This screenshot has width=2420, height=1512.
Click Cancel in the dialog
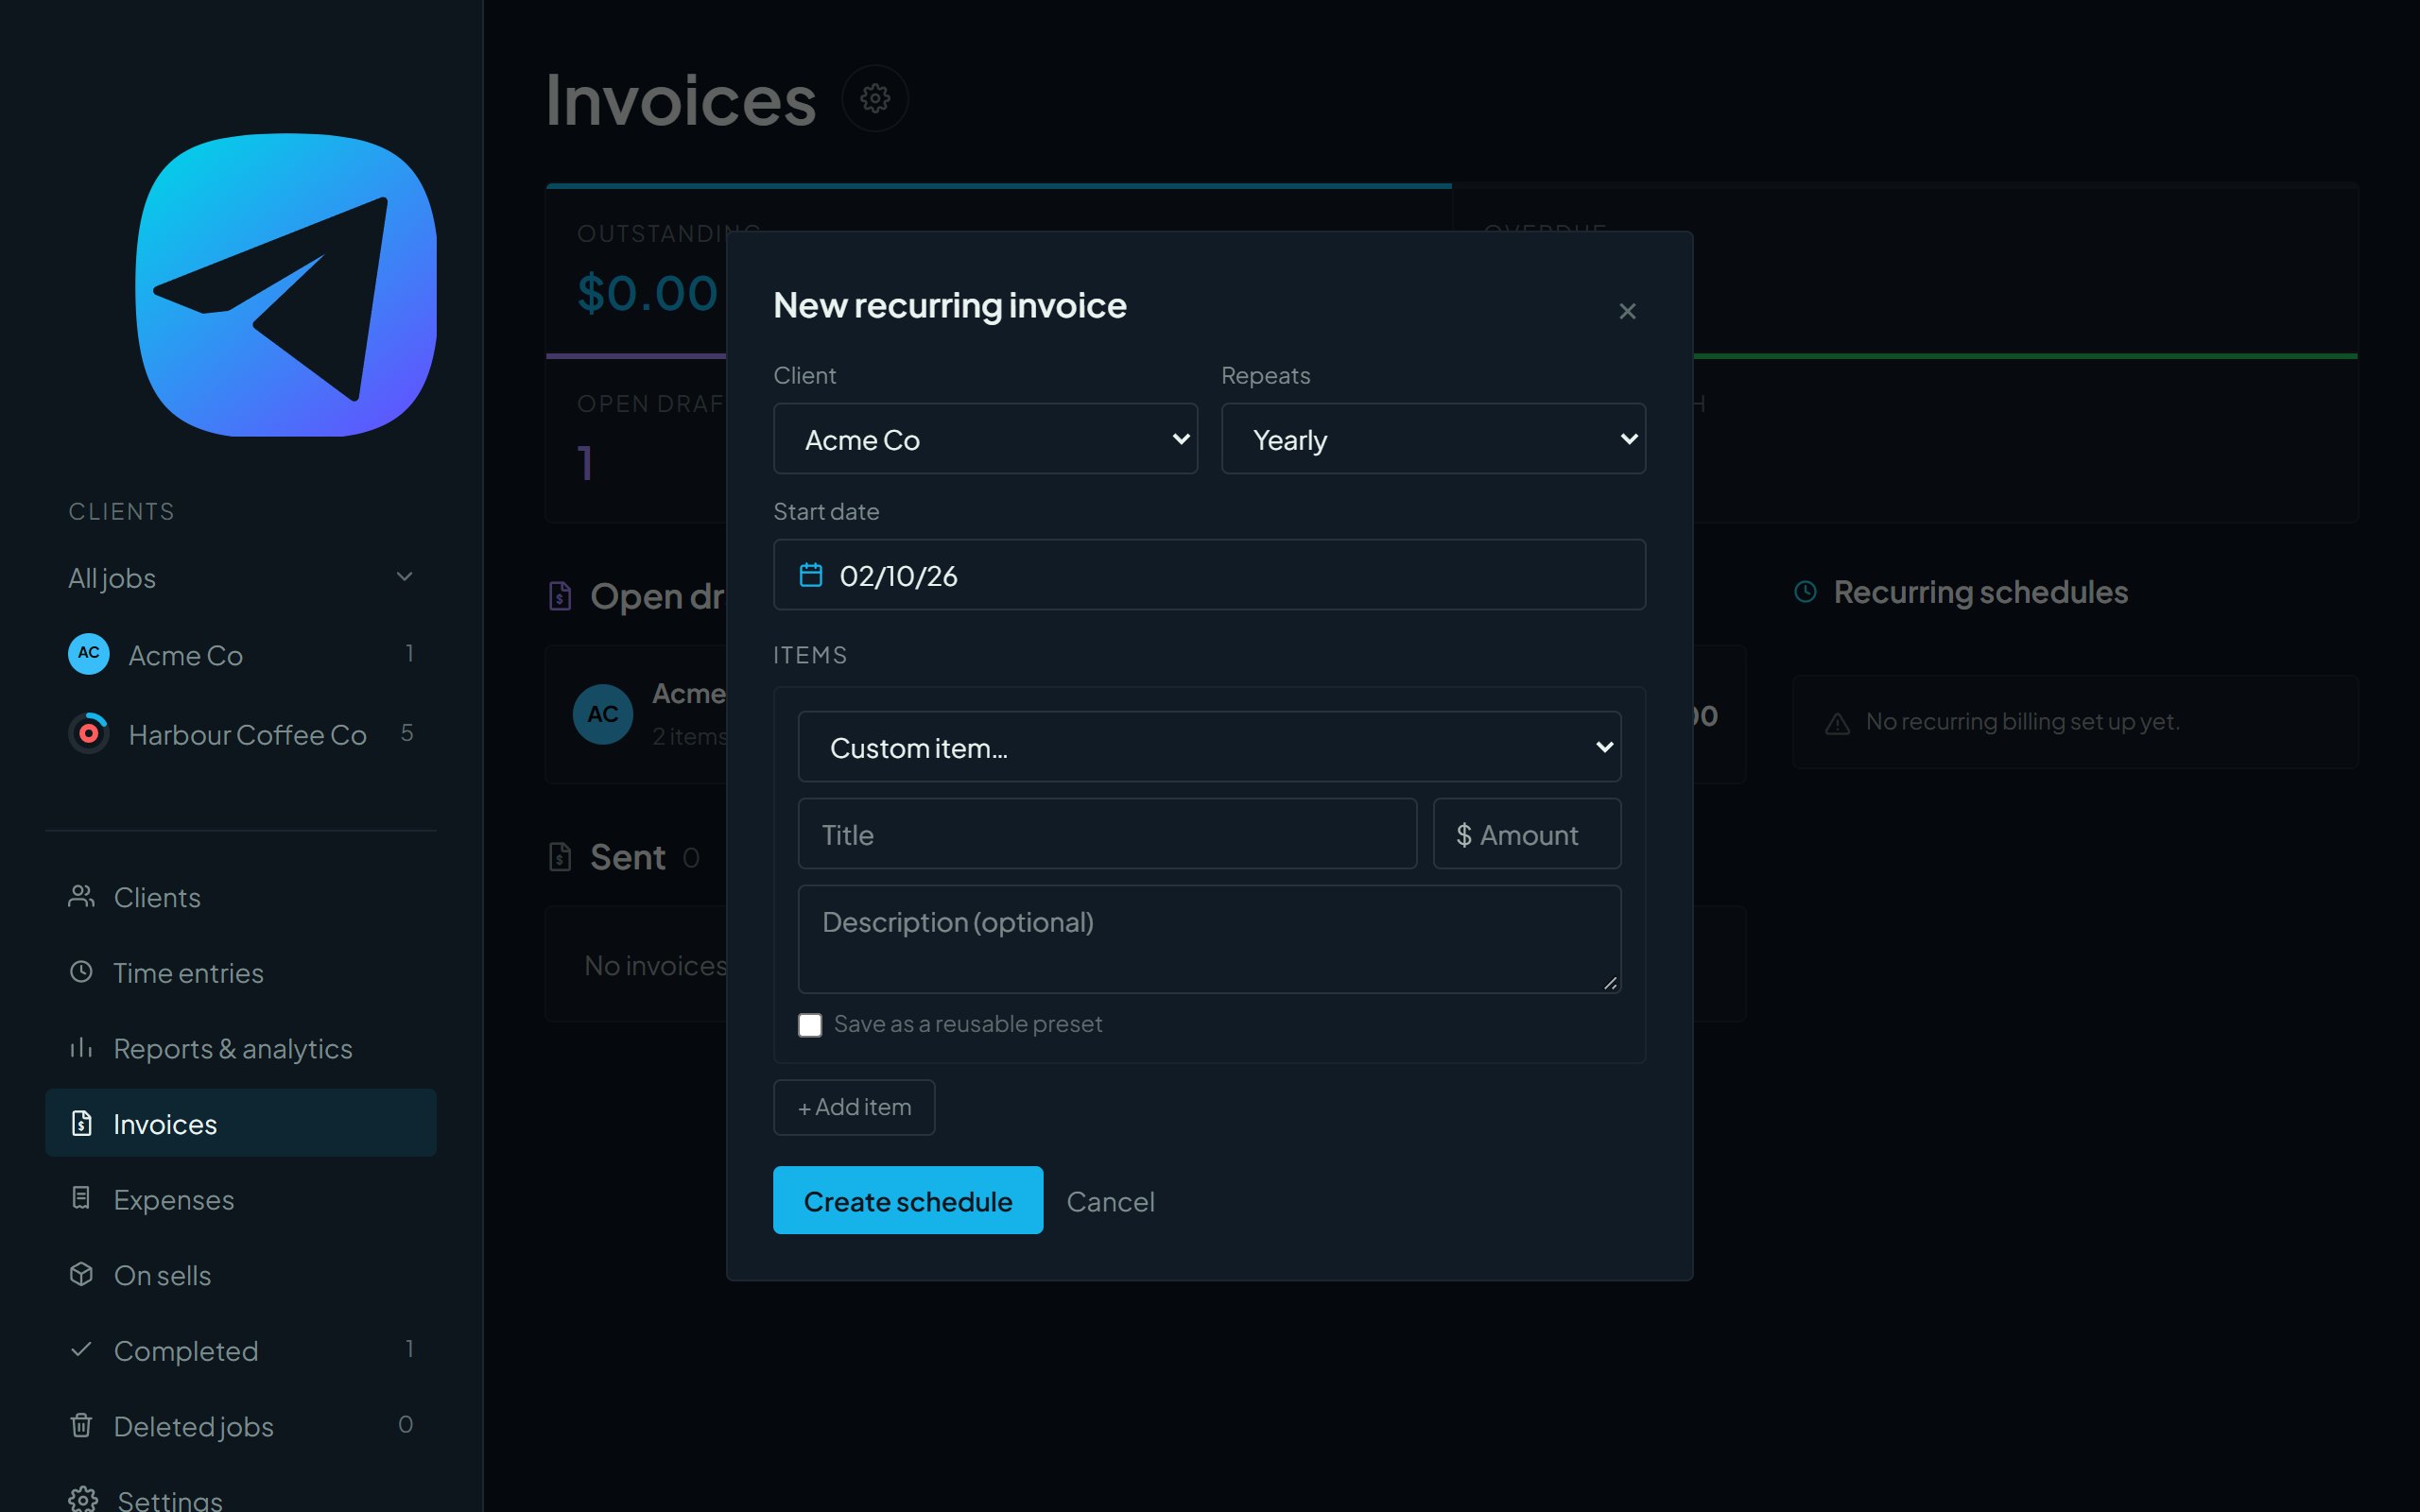[1110, 1201]
